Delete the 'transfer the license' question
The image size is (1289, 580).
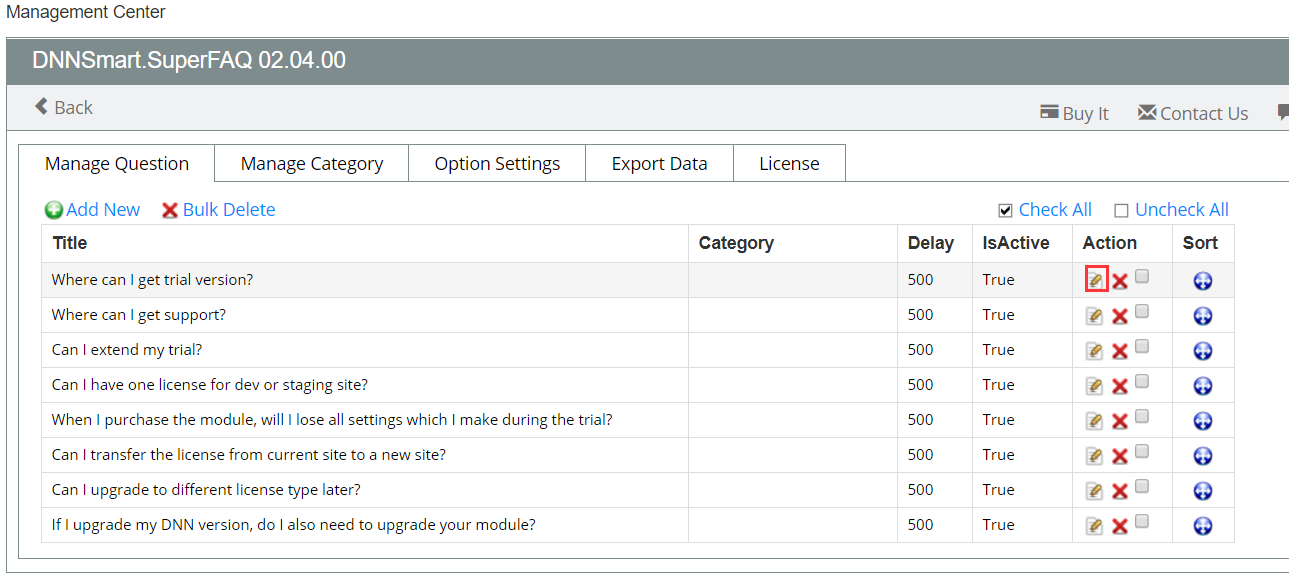pos(1120,456)
